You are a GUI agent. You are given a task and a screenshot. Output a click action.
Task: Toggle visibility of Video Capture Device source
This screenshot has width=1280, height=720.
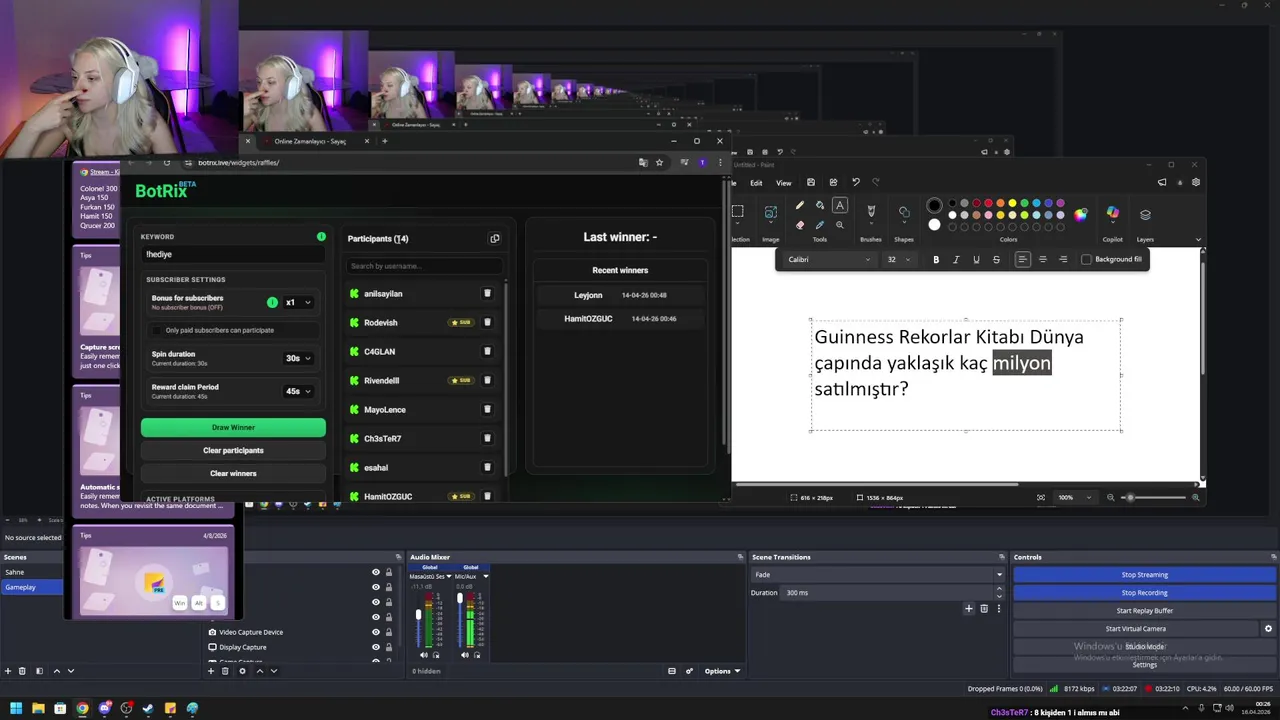pyautogui.click(x=376, y=632)
